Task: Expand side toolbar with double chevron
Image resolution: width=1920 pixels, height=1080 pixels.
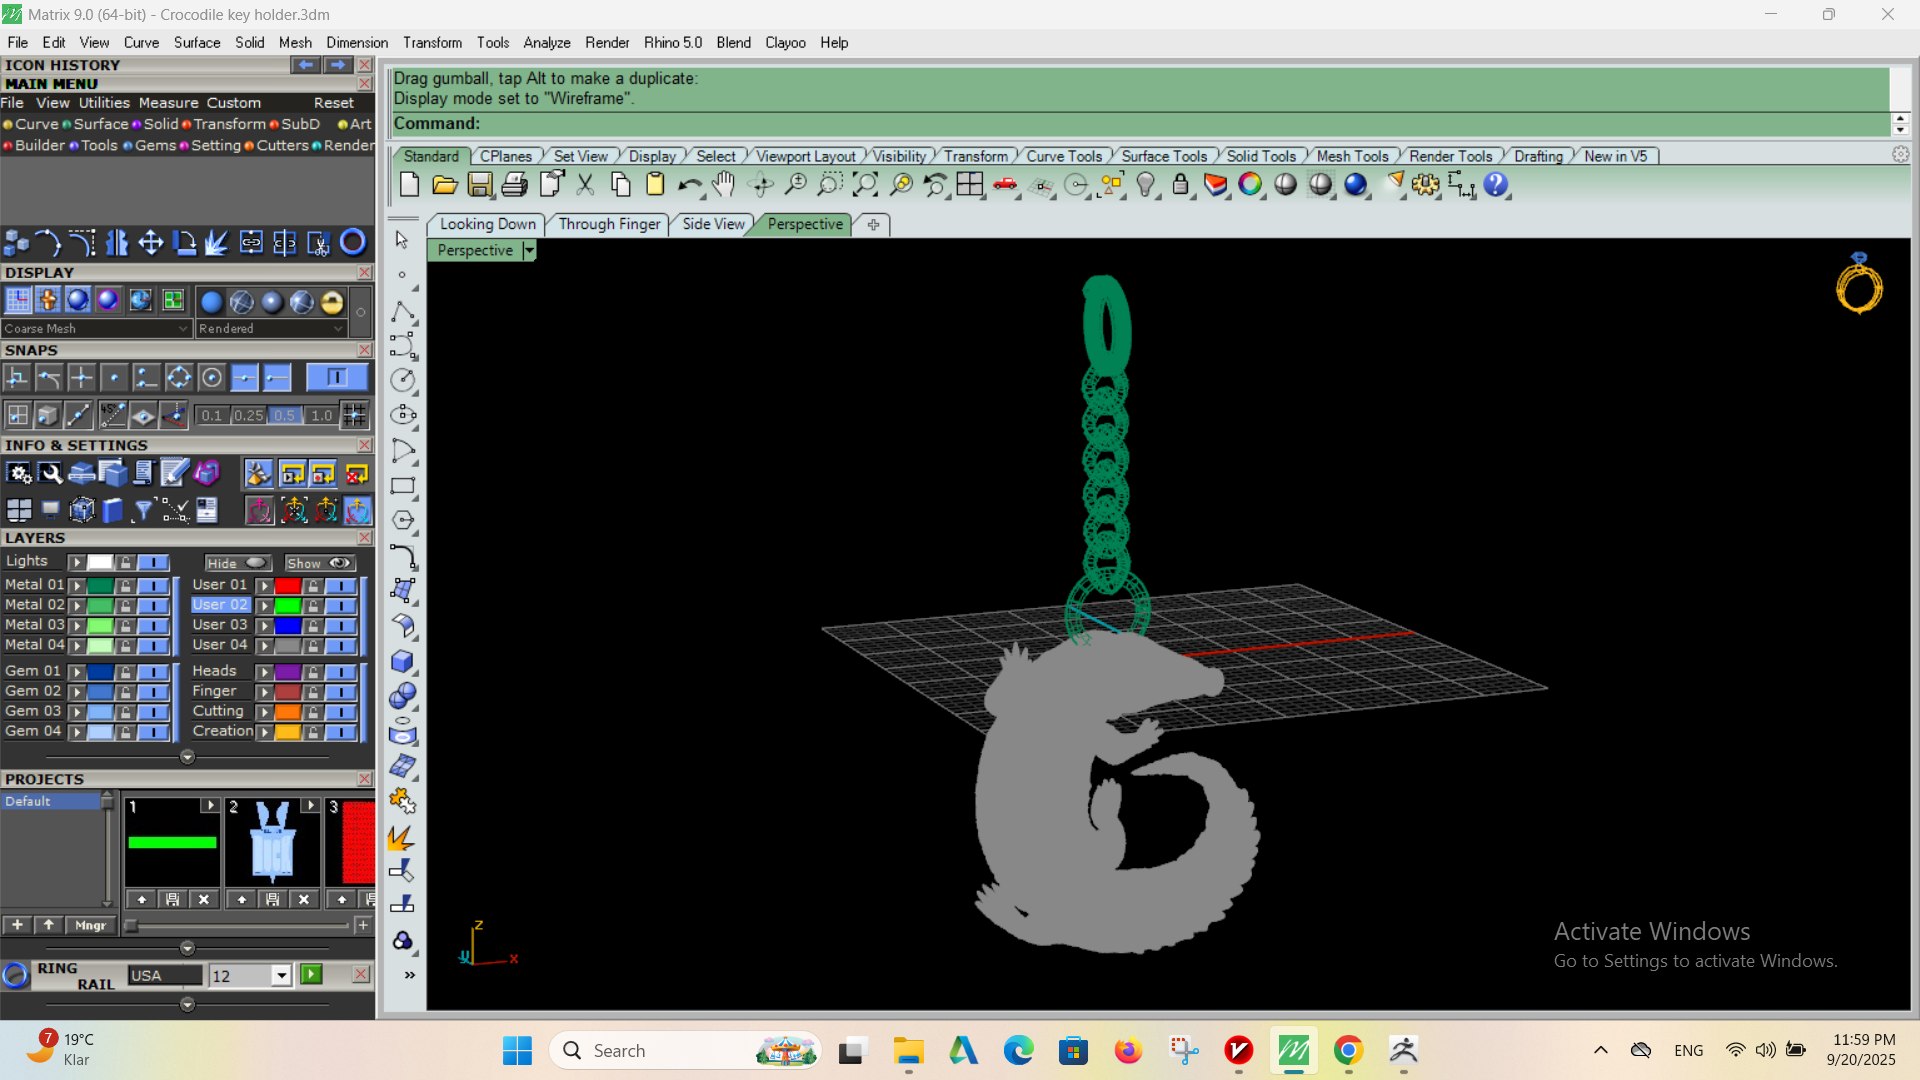Action: 410,975
